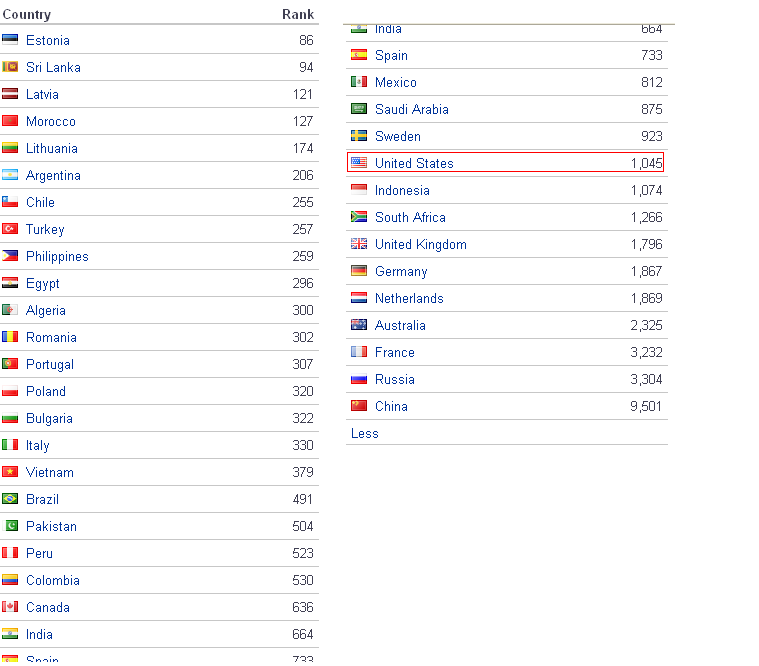Click the South Africa flag icon
The image size is (759, 666).
coord(359,217)
